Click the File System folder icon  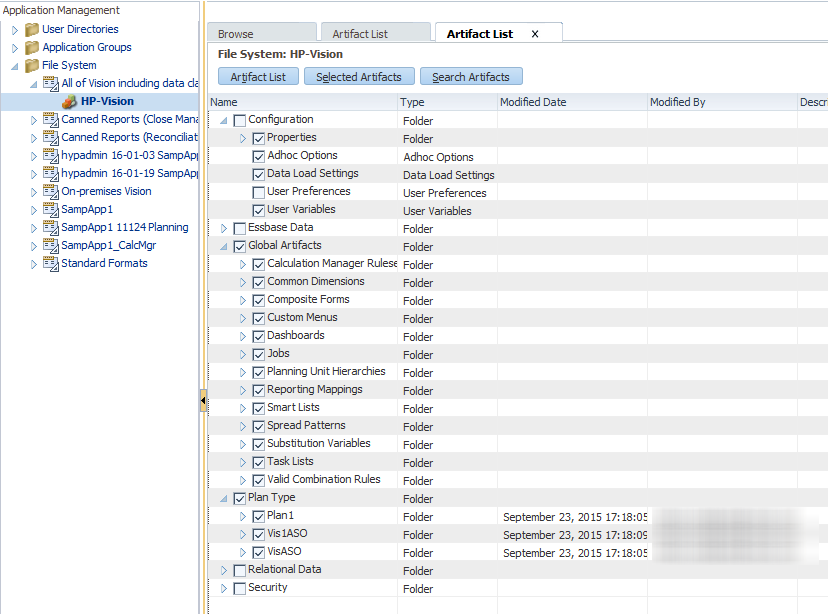tap(32, 65)
